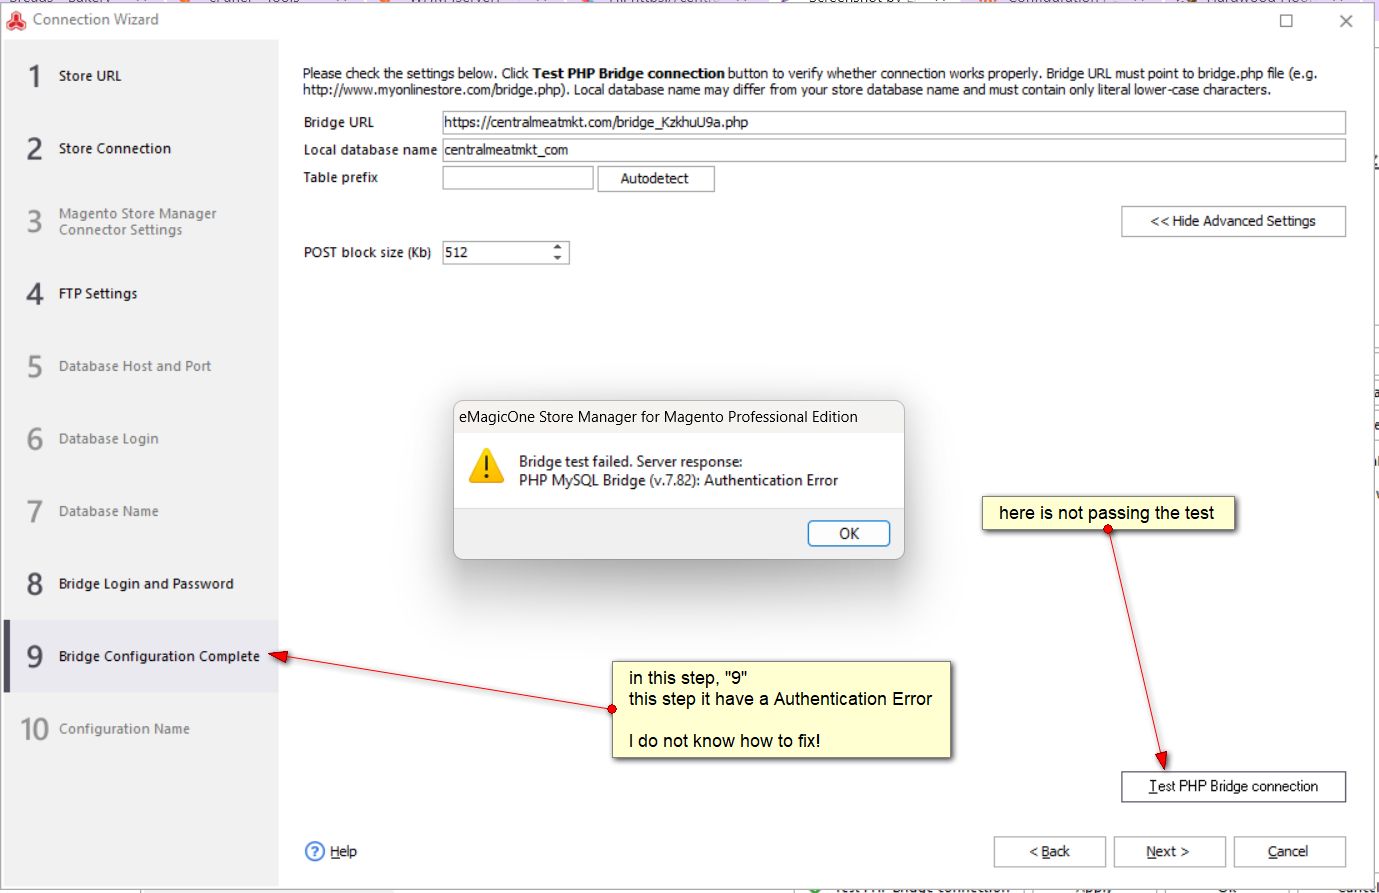Screen dimensions: 1379x893
Task: Proceed with the Next button
Action: click(1168, 852)
